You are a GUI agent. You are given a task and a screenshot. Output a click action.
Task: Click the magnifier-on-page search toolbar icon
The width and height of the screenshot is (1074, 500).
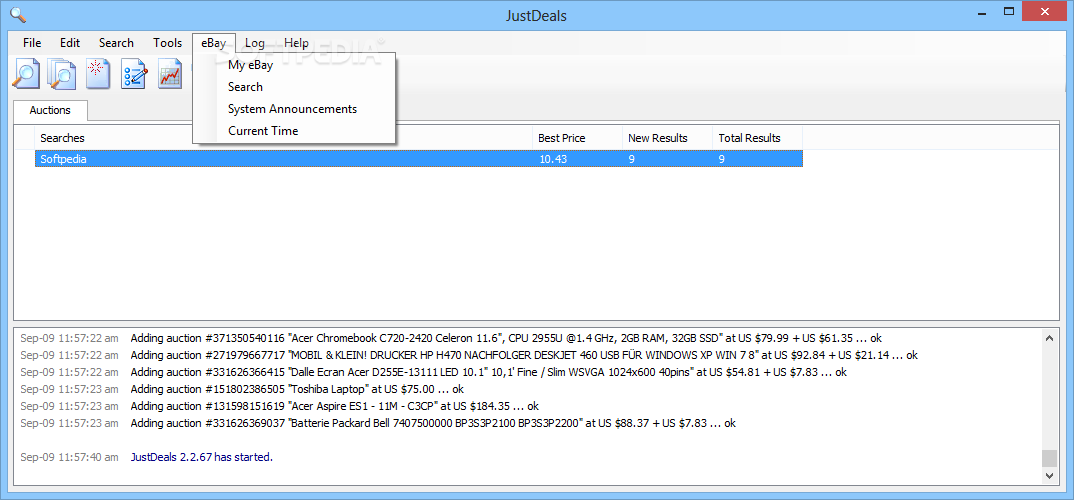(x=26, y=74)
